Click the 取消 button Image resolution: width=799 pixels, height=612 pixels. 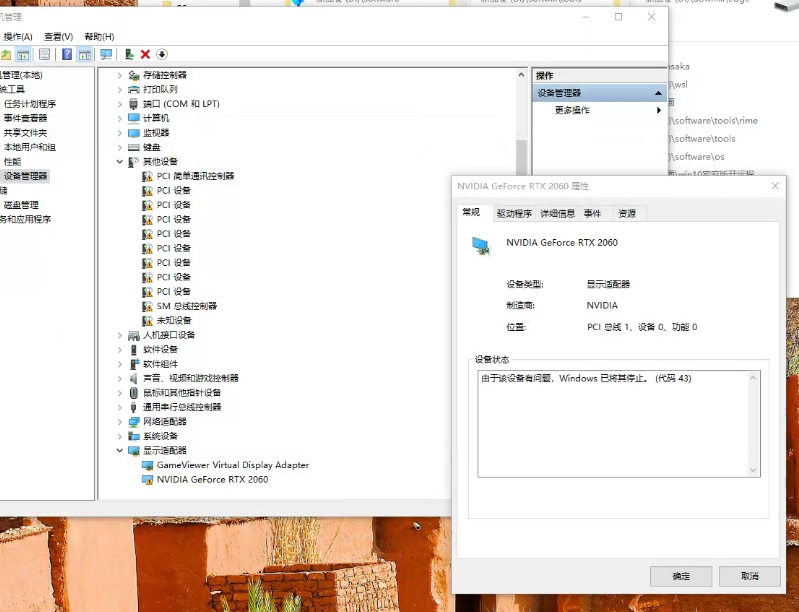tap(749, 576)
